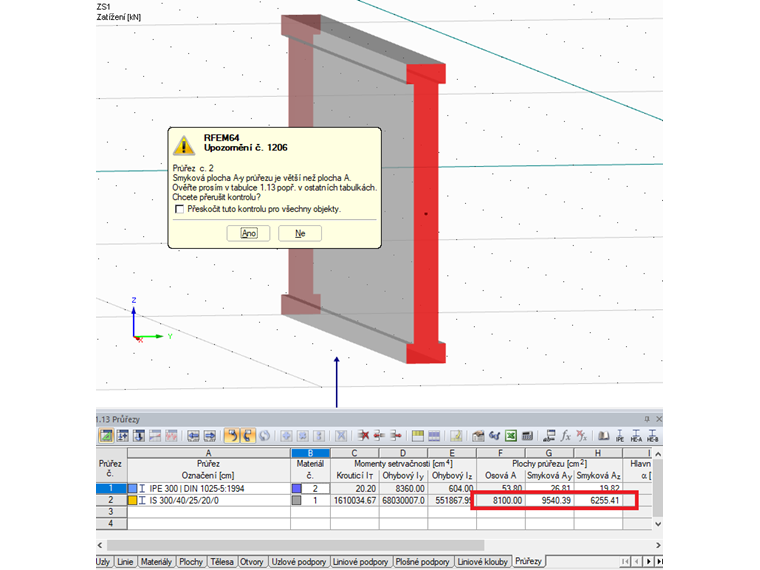Click the pencil edit note icon in toolbar

pyautogui.click(x=456, y=436)
